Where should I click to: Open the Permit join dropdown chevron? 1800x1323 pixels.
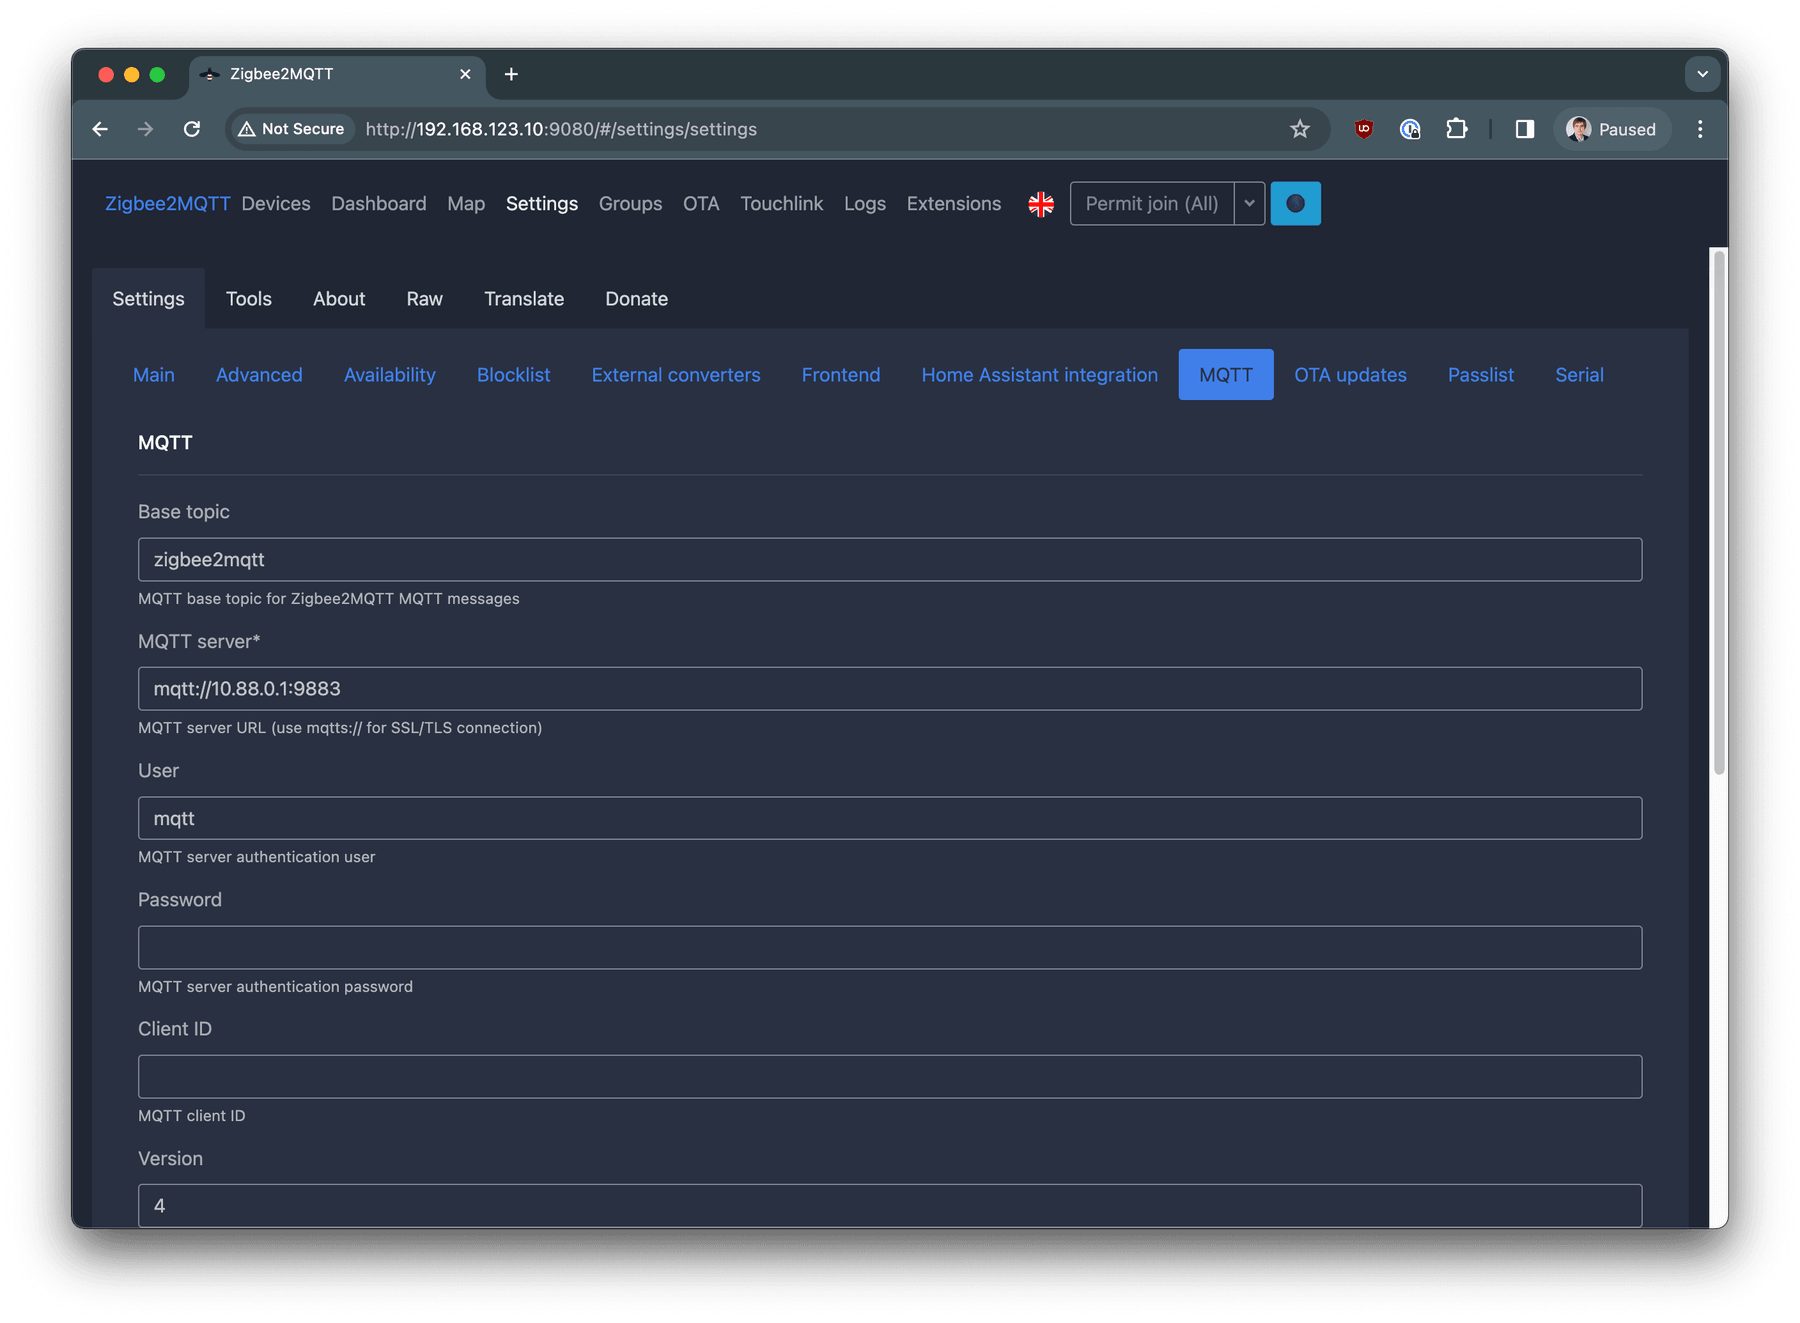tap(1249, 203)
